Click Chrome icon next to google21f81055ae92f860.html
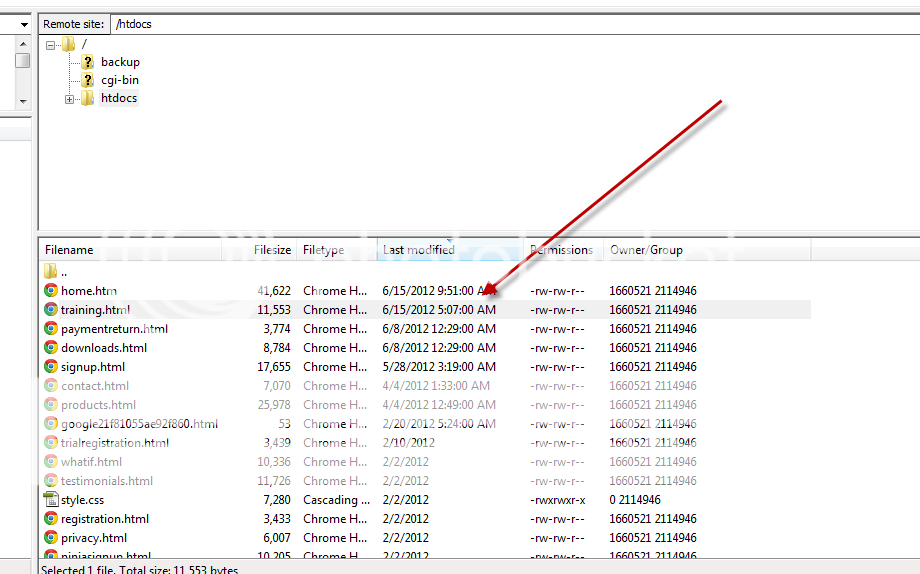Screen dimensions: 920x574 tap(51, 424)
